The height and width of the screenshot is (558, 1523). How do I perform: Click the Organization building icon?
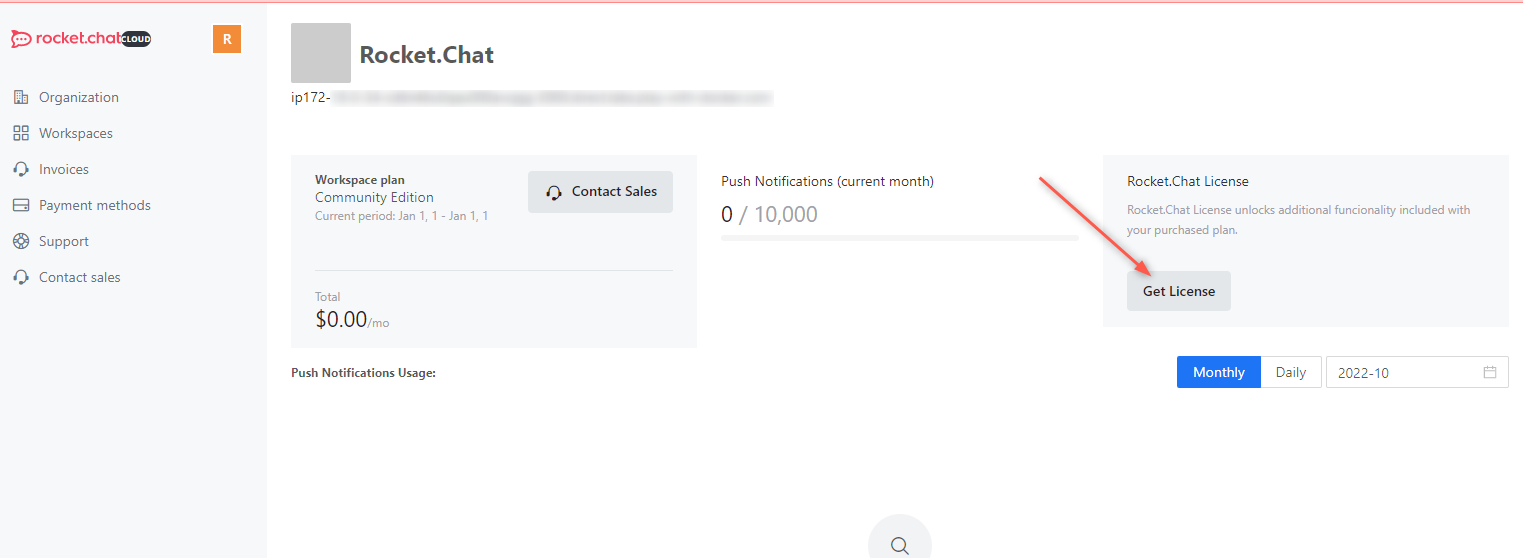[x=21, y=97]
